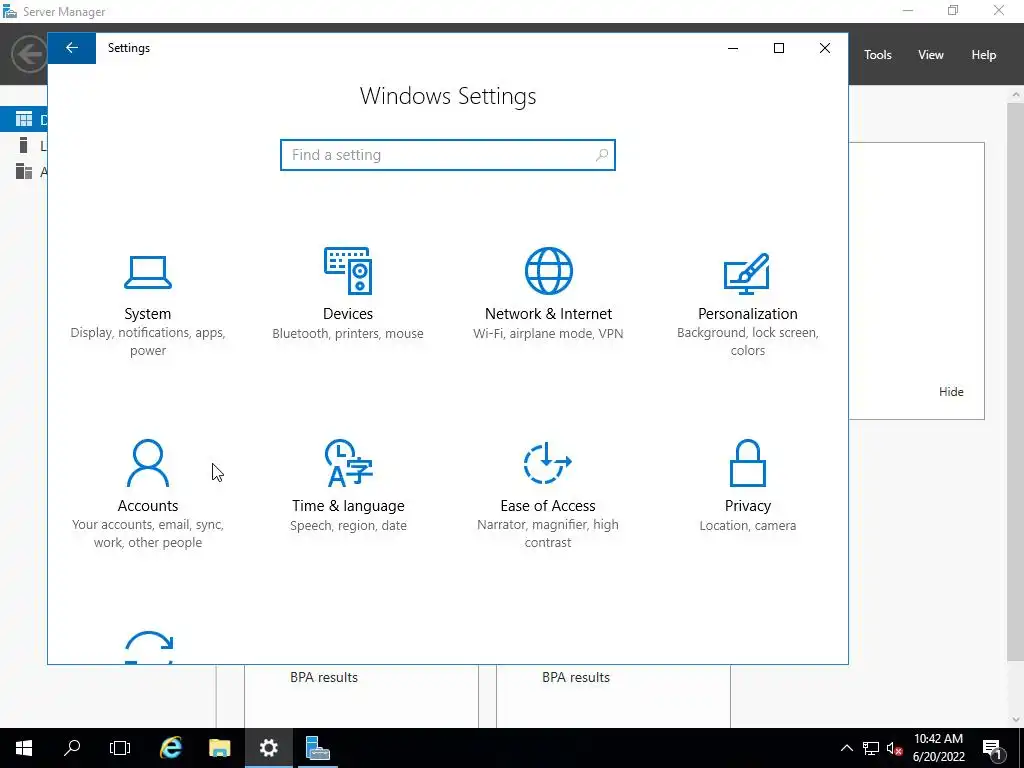Show hidden tray icons chevron

click(x=846, y=748)
